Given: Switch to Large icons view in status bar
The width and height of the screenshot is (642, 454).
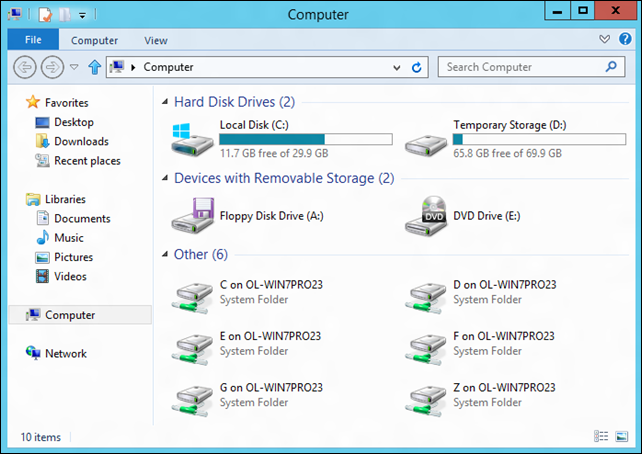Looking at the screenshot, I should 620,437.
